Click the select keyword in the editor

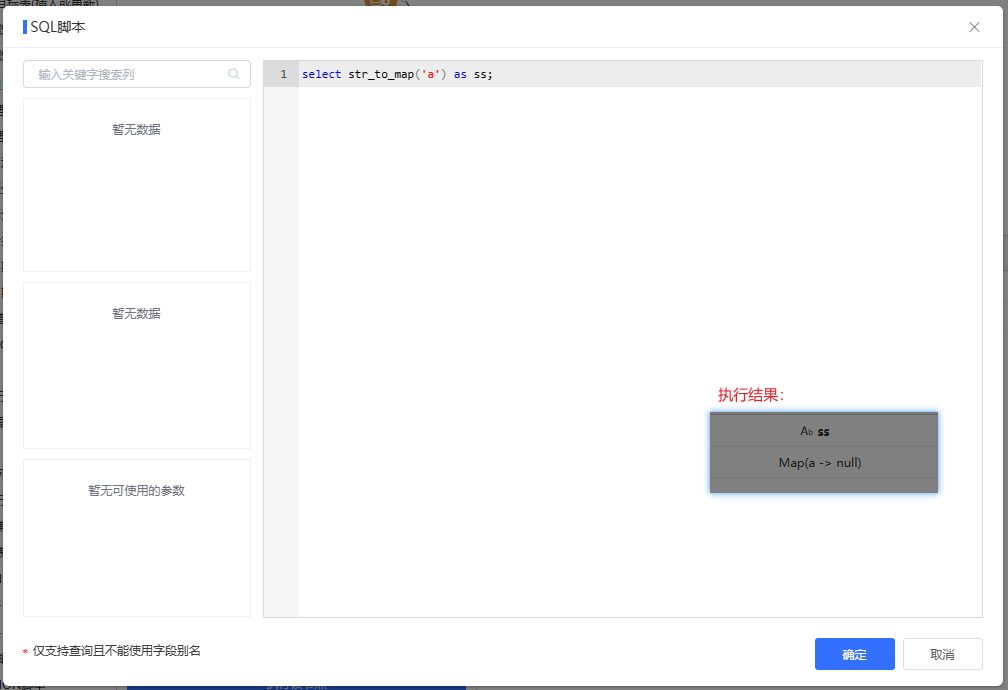[x=321, y=74]
